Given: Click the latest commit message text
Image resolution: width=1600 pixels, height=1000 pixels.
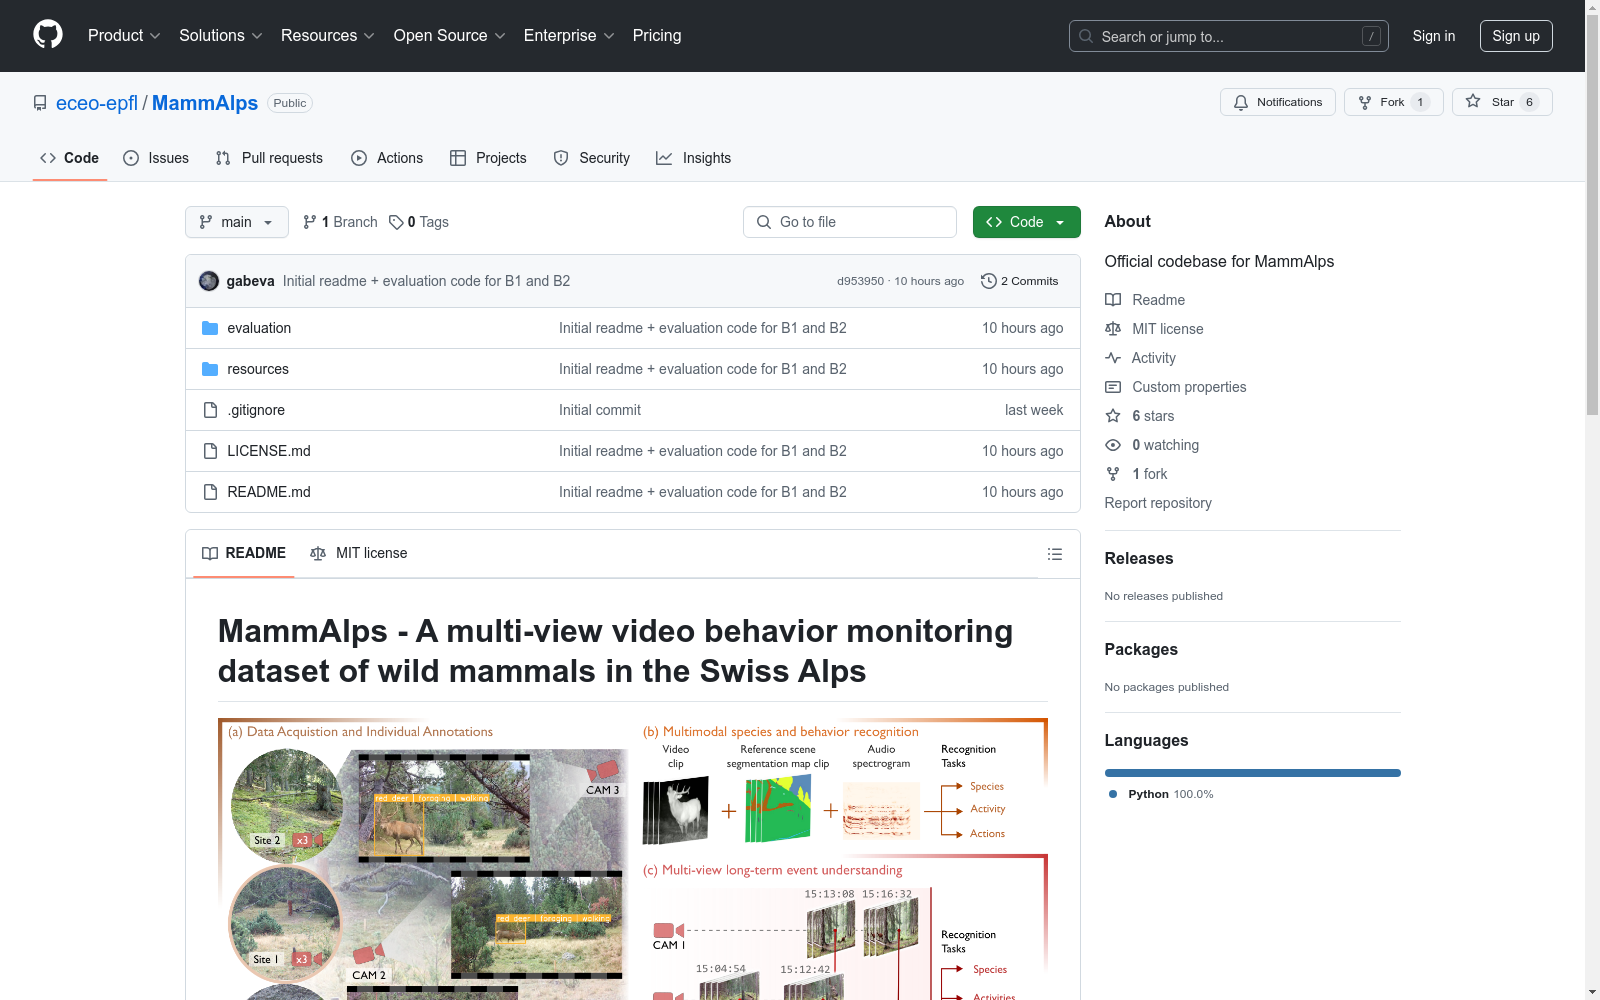Looking at the screenshot, I should [x=426, y=281].
